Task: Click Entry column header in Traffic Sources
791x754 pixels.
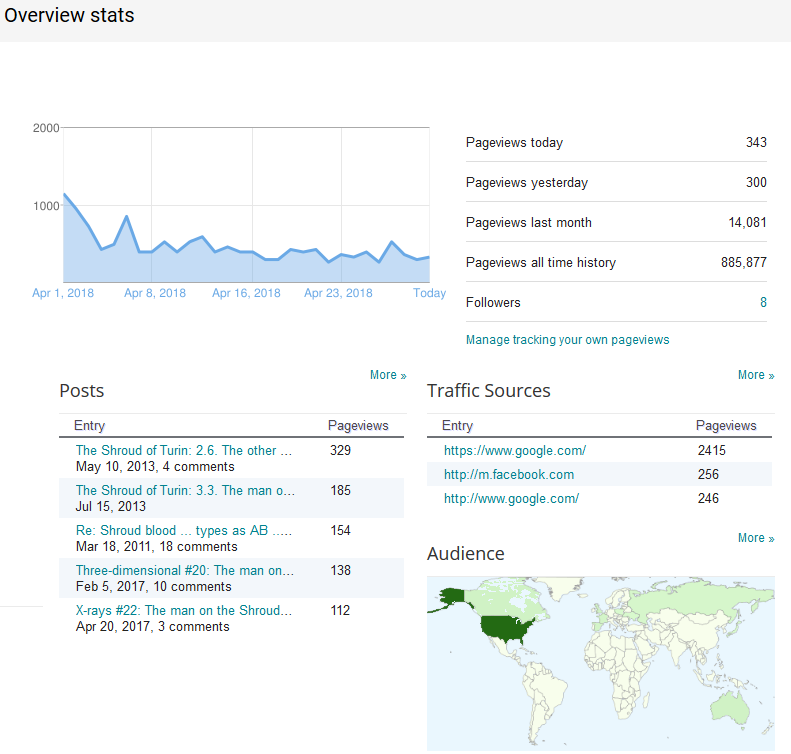Action: [x=457, y=426]
